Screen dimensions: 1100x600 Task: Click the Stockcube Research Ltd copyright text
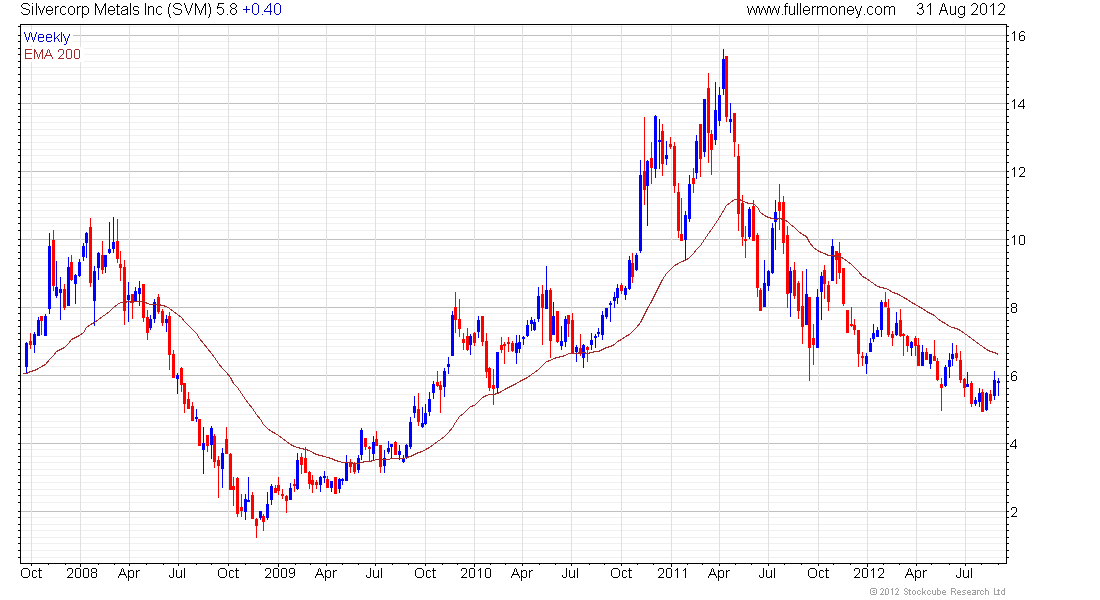937,592
